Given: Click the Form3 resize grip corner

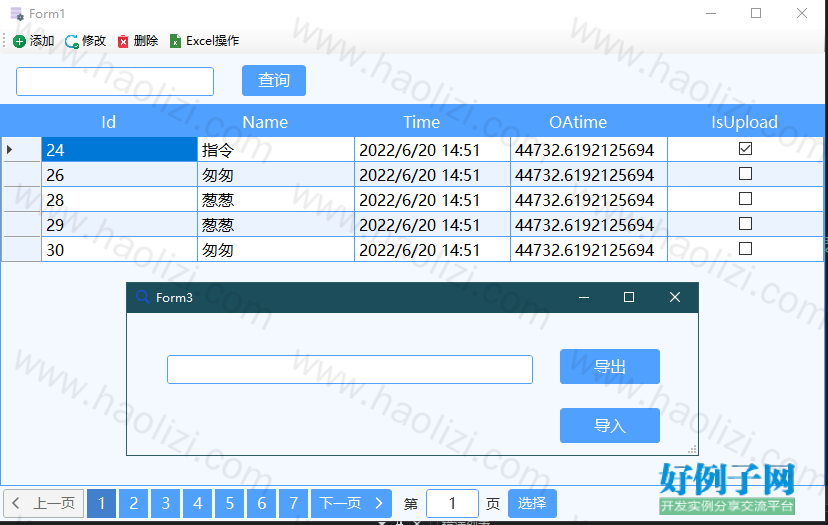Looking at the screenshot, I should pyautogui.click(x=692, y=449).
